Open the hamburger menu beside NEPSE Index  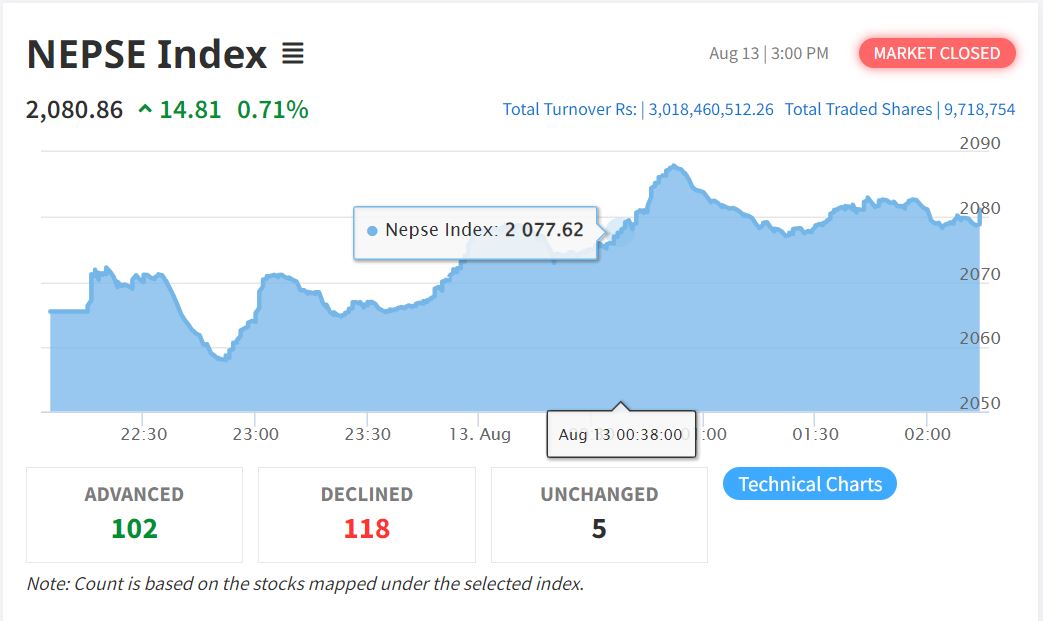[x=293, y=54]
